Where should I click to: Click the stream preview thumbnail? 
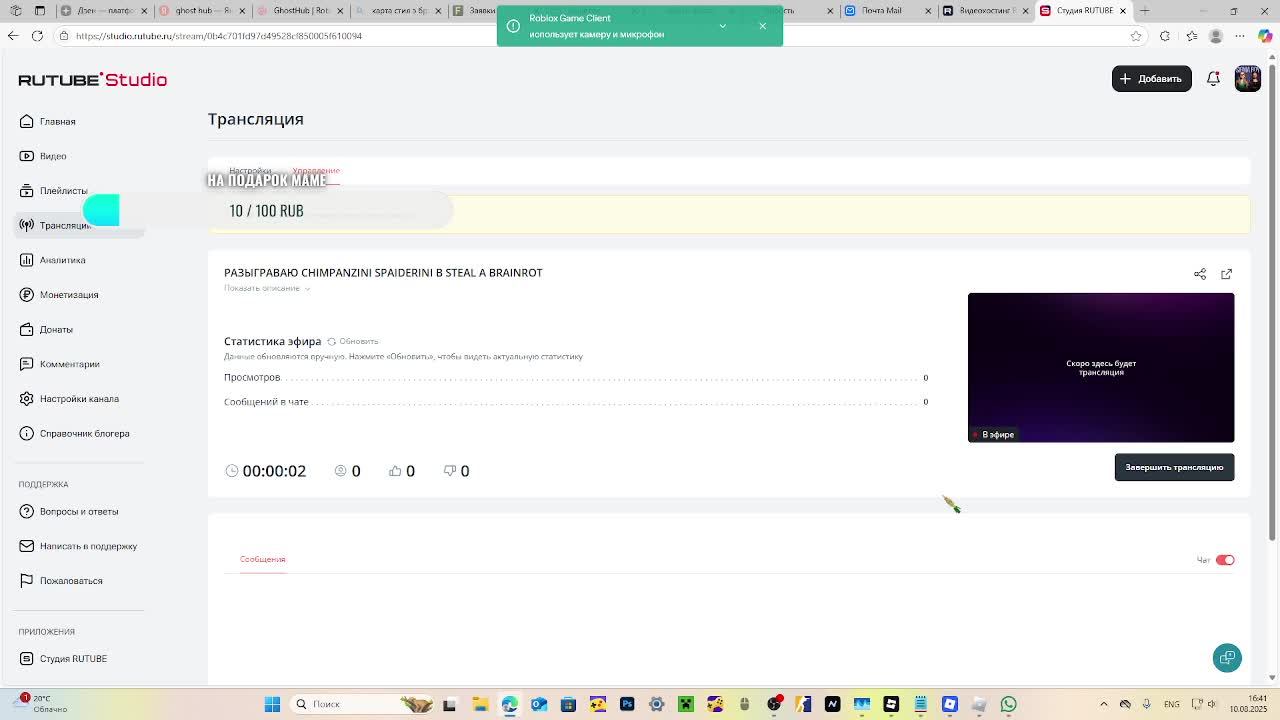1101,367
